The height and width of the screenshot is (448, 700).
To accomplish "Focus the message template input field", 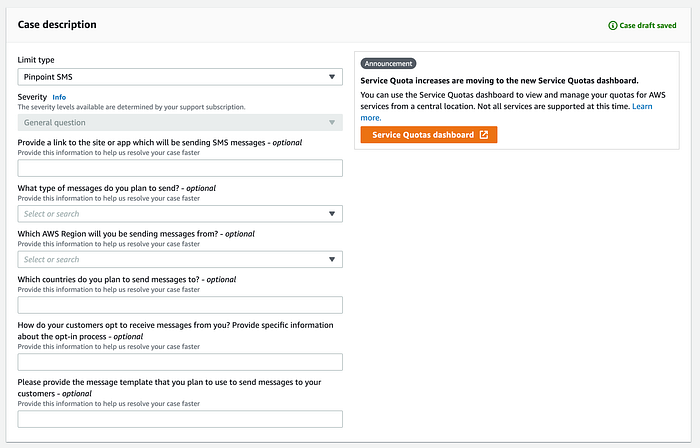I will (180, 418).
